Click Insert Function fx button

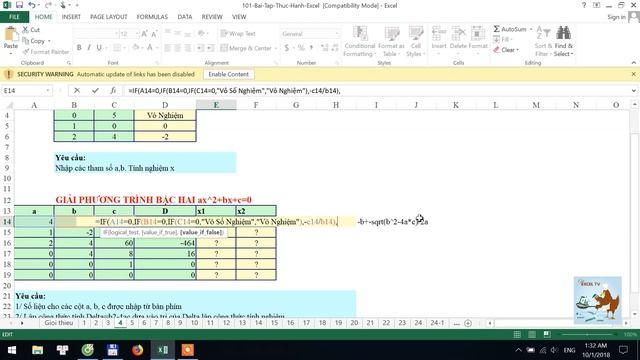coord(113,91)
